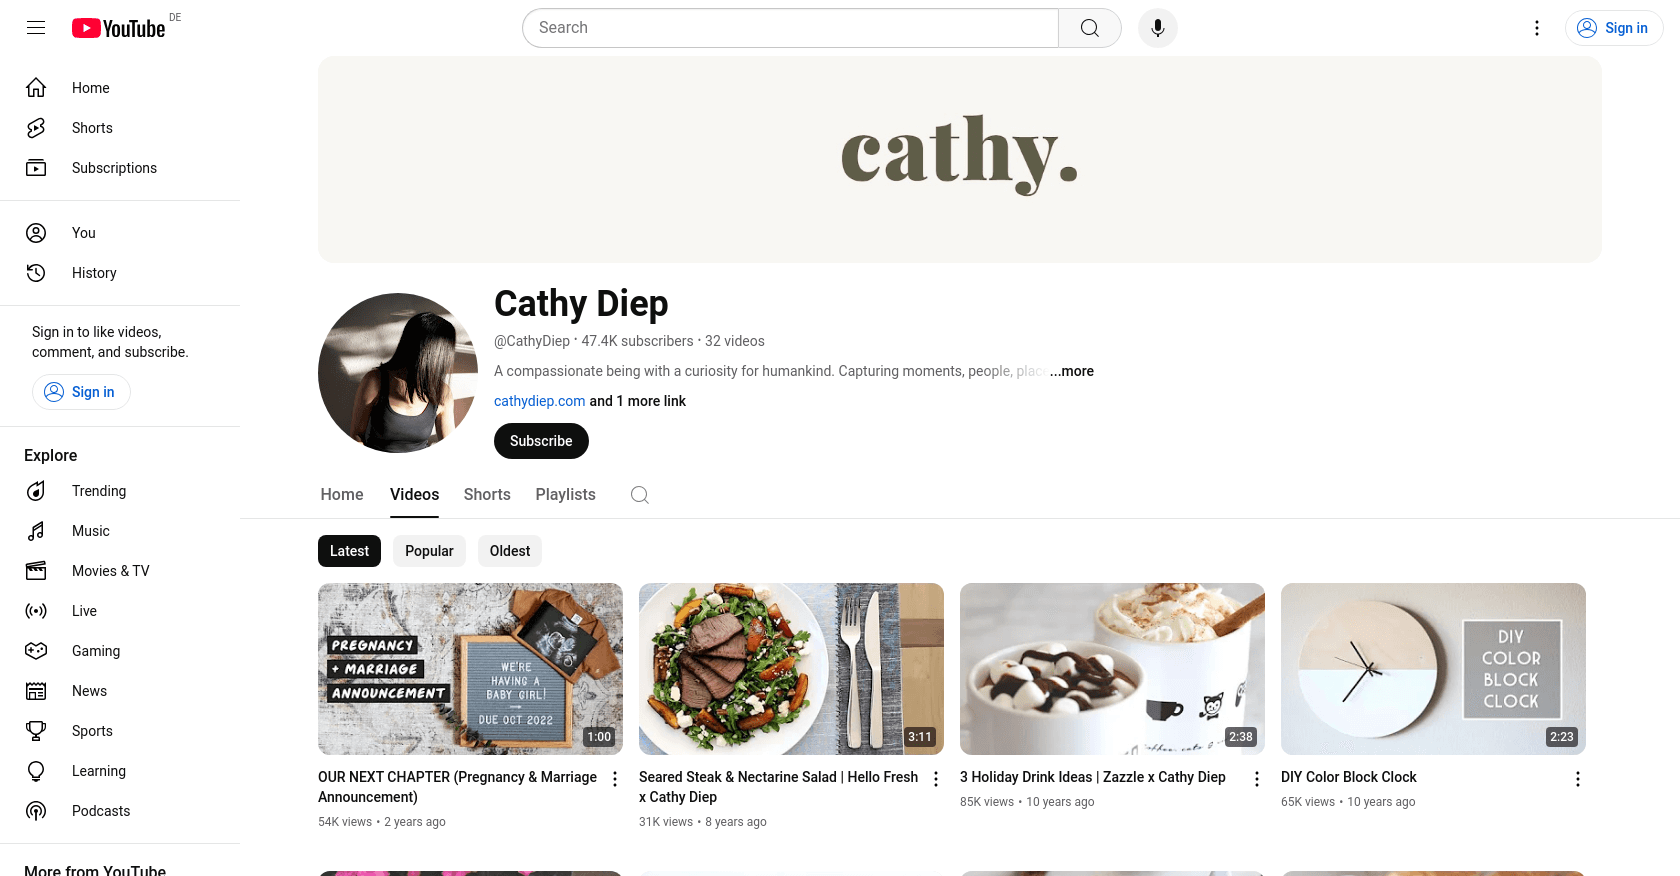Screen dimensions: 1680x876
Task: Open options menu for DIY Color Block Clock
Action: tap(1577, 779)
